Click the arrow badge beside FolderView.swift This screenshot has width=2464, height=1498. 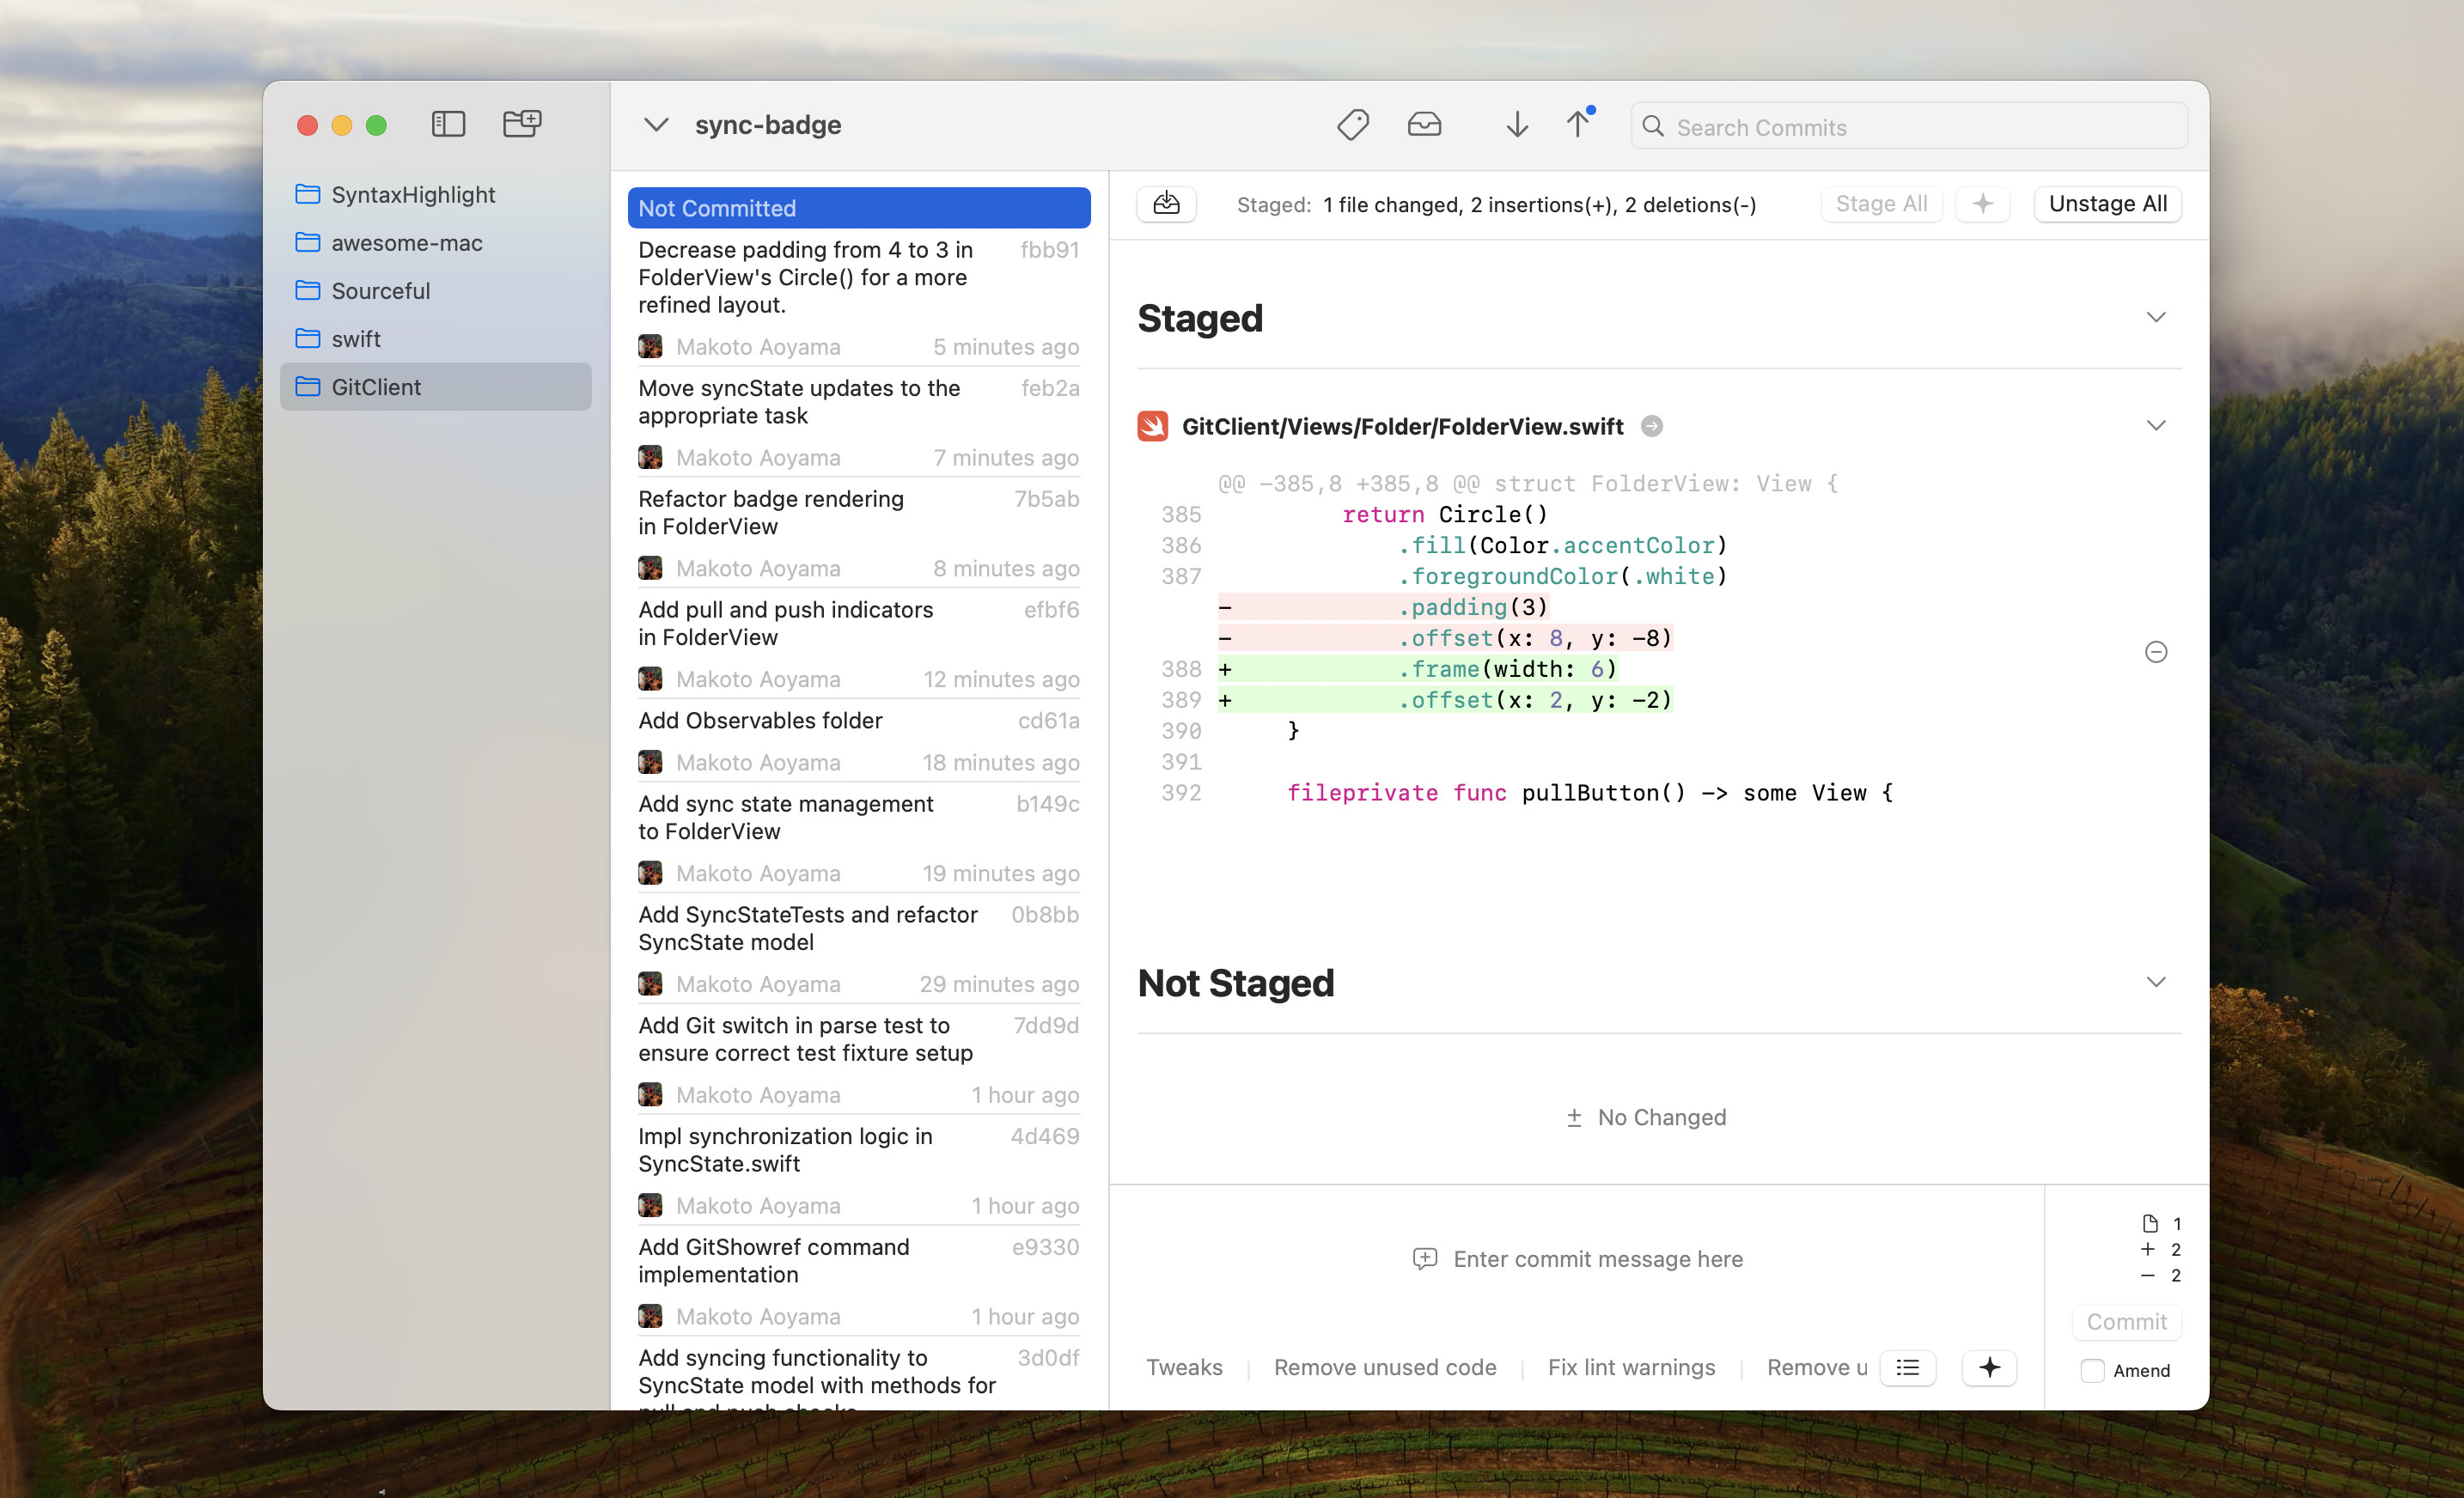point(1652,427)
